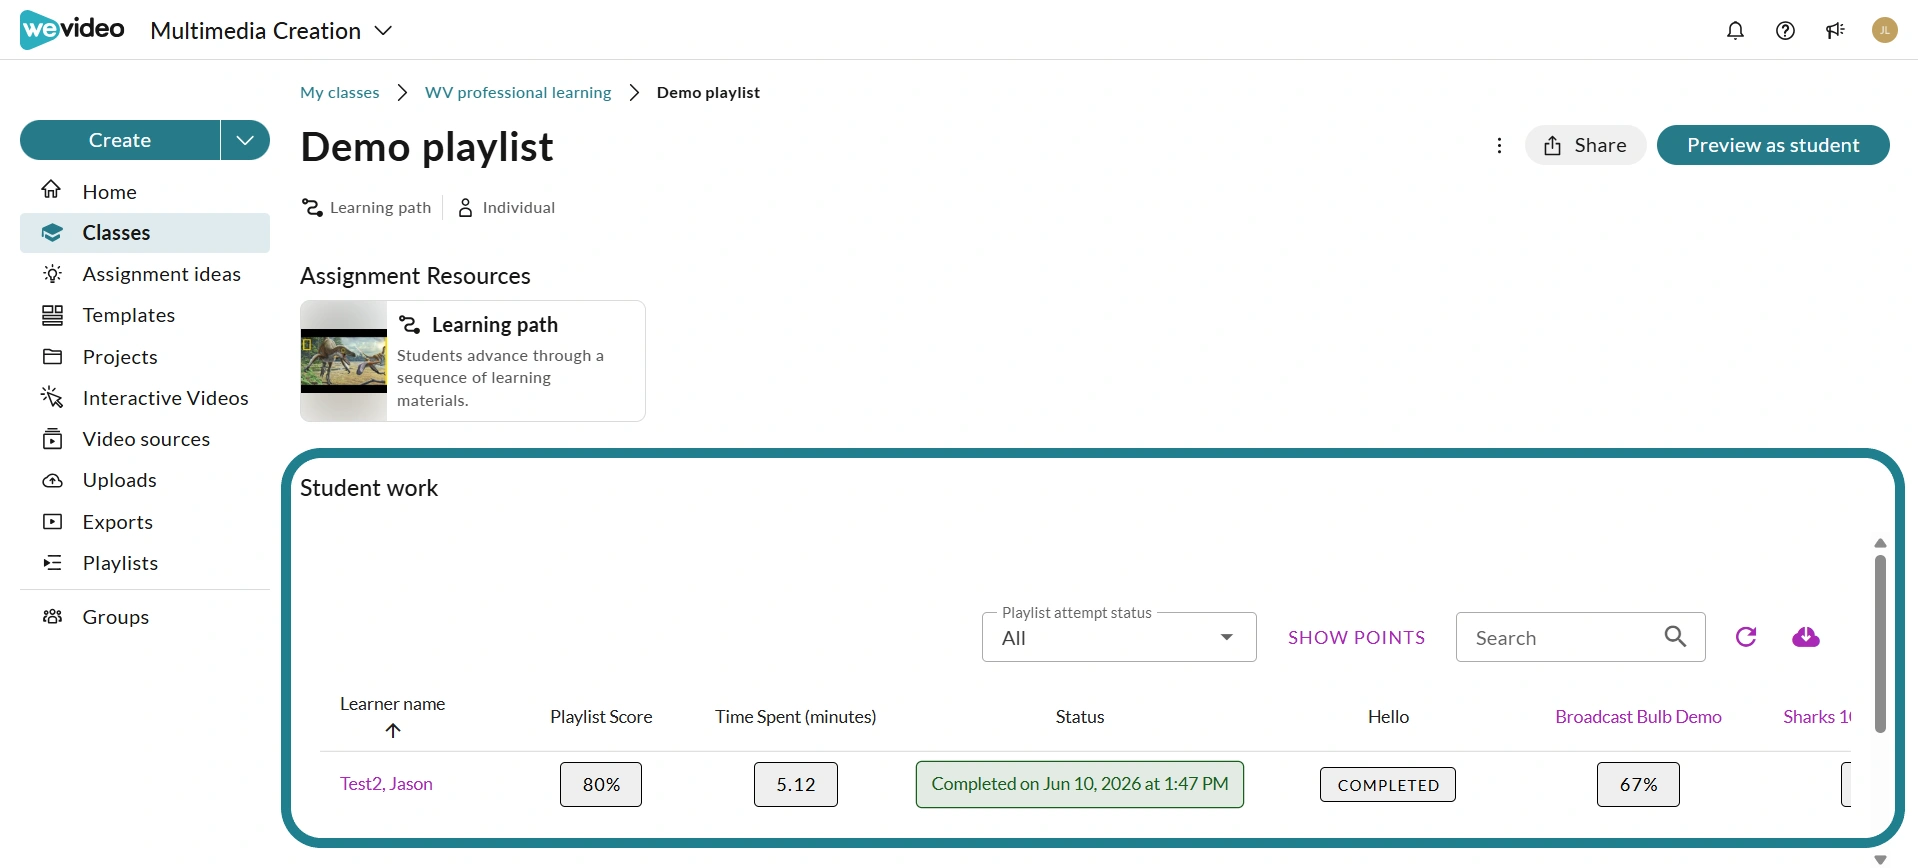Open Projects in sidebar
This screenshot has width=1918, height=868.
[x=145, y=357]
